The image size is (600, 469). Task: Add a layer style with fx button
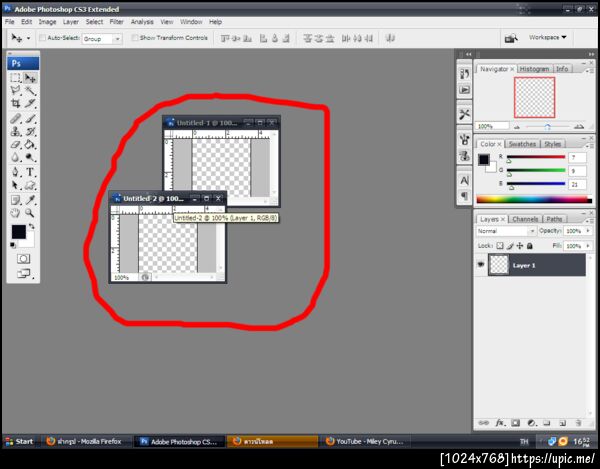click(500, 423)
